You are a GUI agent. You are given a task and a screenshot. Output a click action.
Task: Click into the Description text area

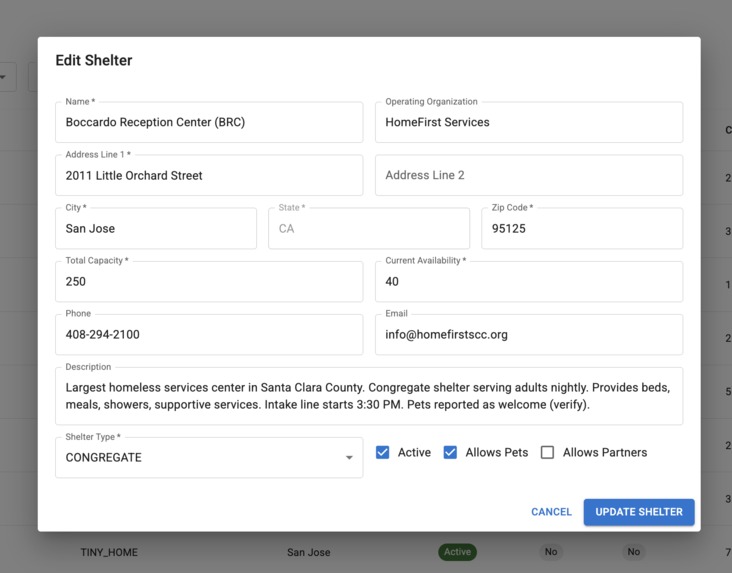click(369, 396)
